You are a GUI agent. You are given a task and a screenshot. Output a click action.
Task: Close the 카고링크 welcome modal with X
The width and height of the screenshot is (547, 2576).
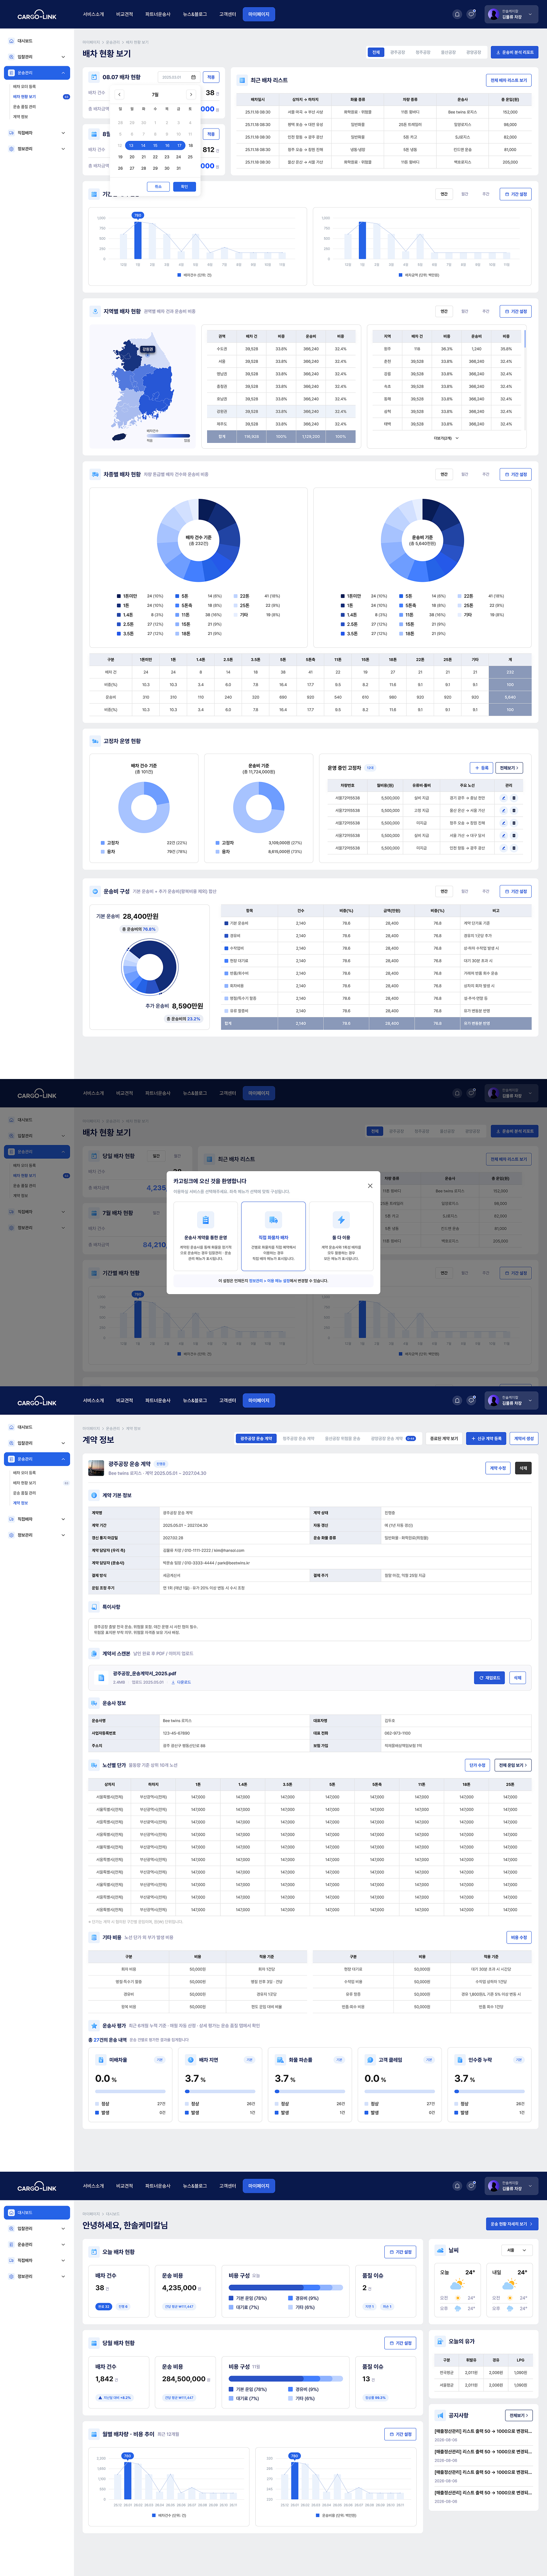click(x=370, y=1186)
